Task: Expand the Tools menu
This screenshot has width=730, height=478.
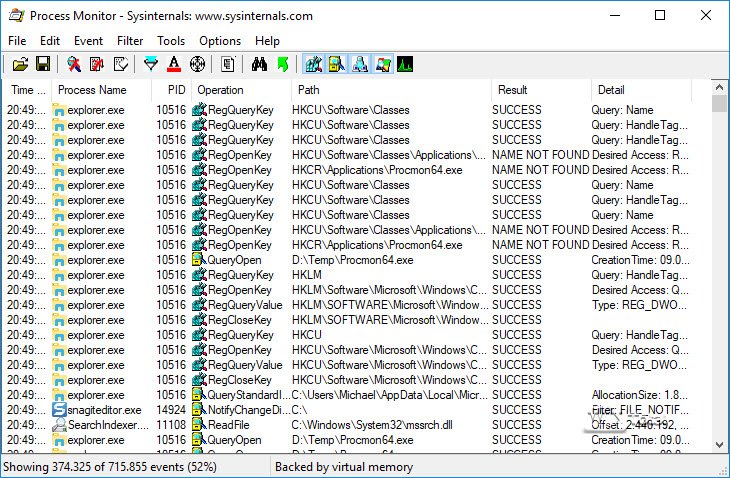Action: 171,41
